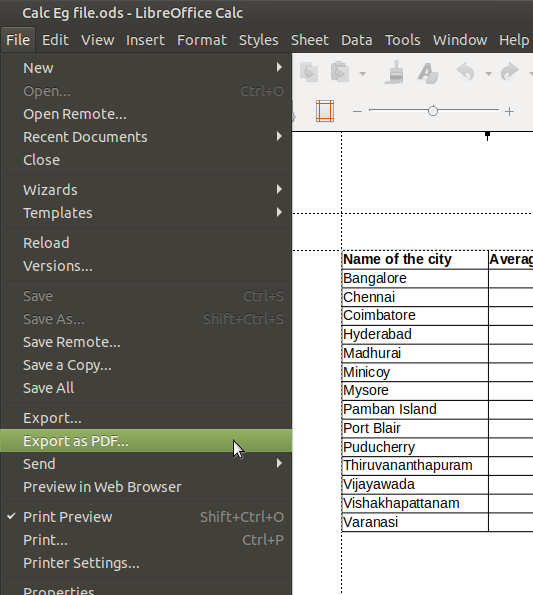Open the Window menu
533x595 pixels.
coord(460,40)
